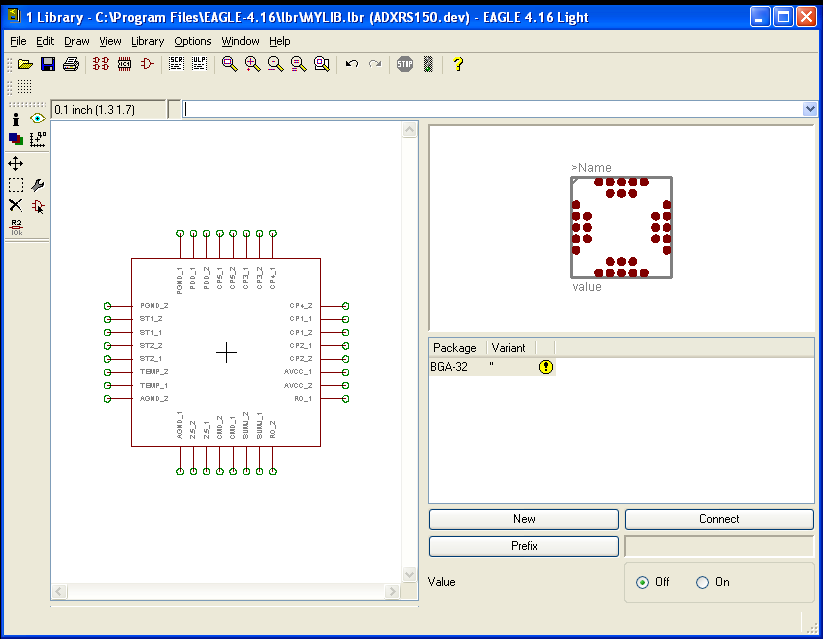
Task: Zoom to fit the drawing
Action: pyautogui.click(x=230, y=63)
